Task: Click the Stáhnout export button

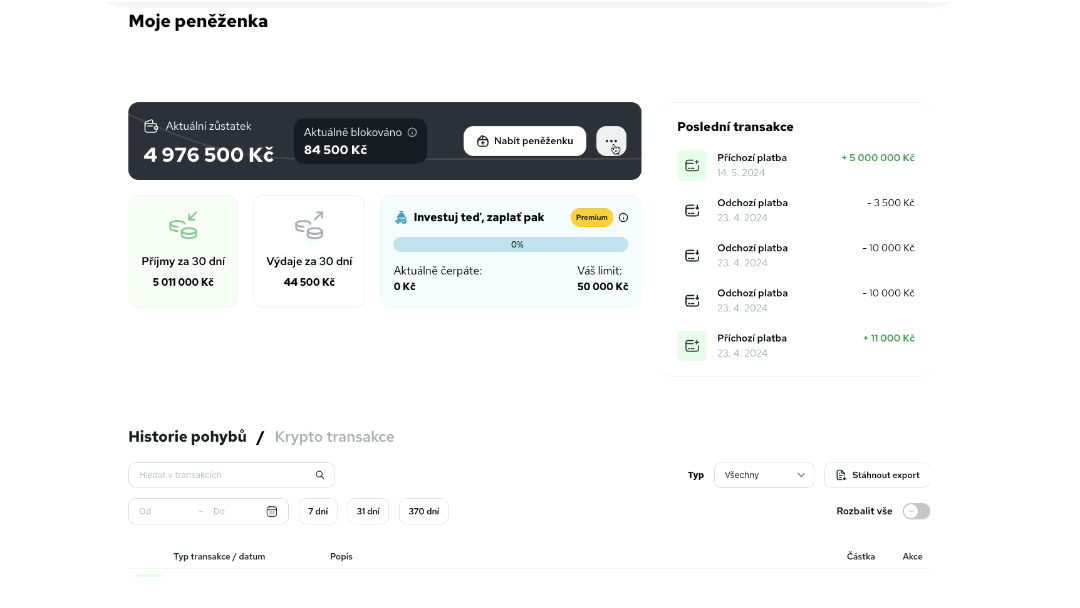Action: (878, 475)
